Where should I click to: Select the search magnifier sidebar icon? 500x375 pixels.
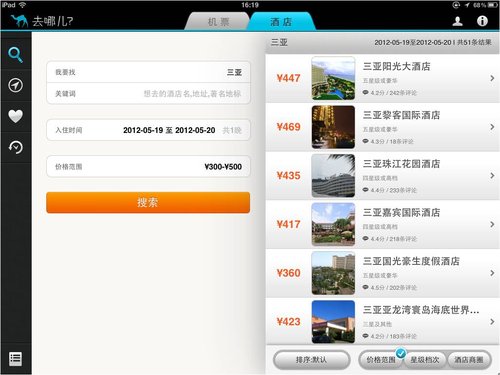pyautogui.click(x=15, y=55)
